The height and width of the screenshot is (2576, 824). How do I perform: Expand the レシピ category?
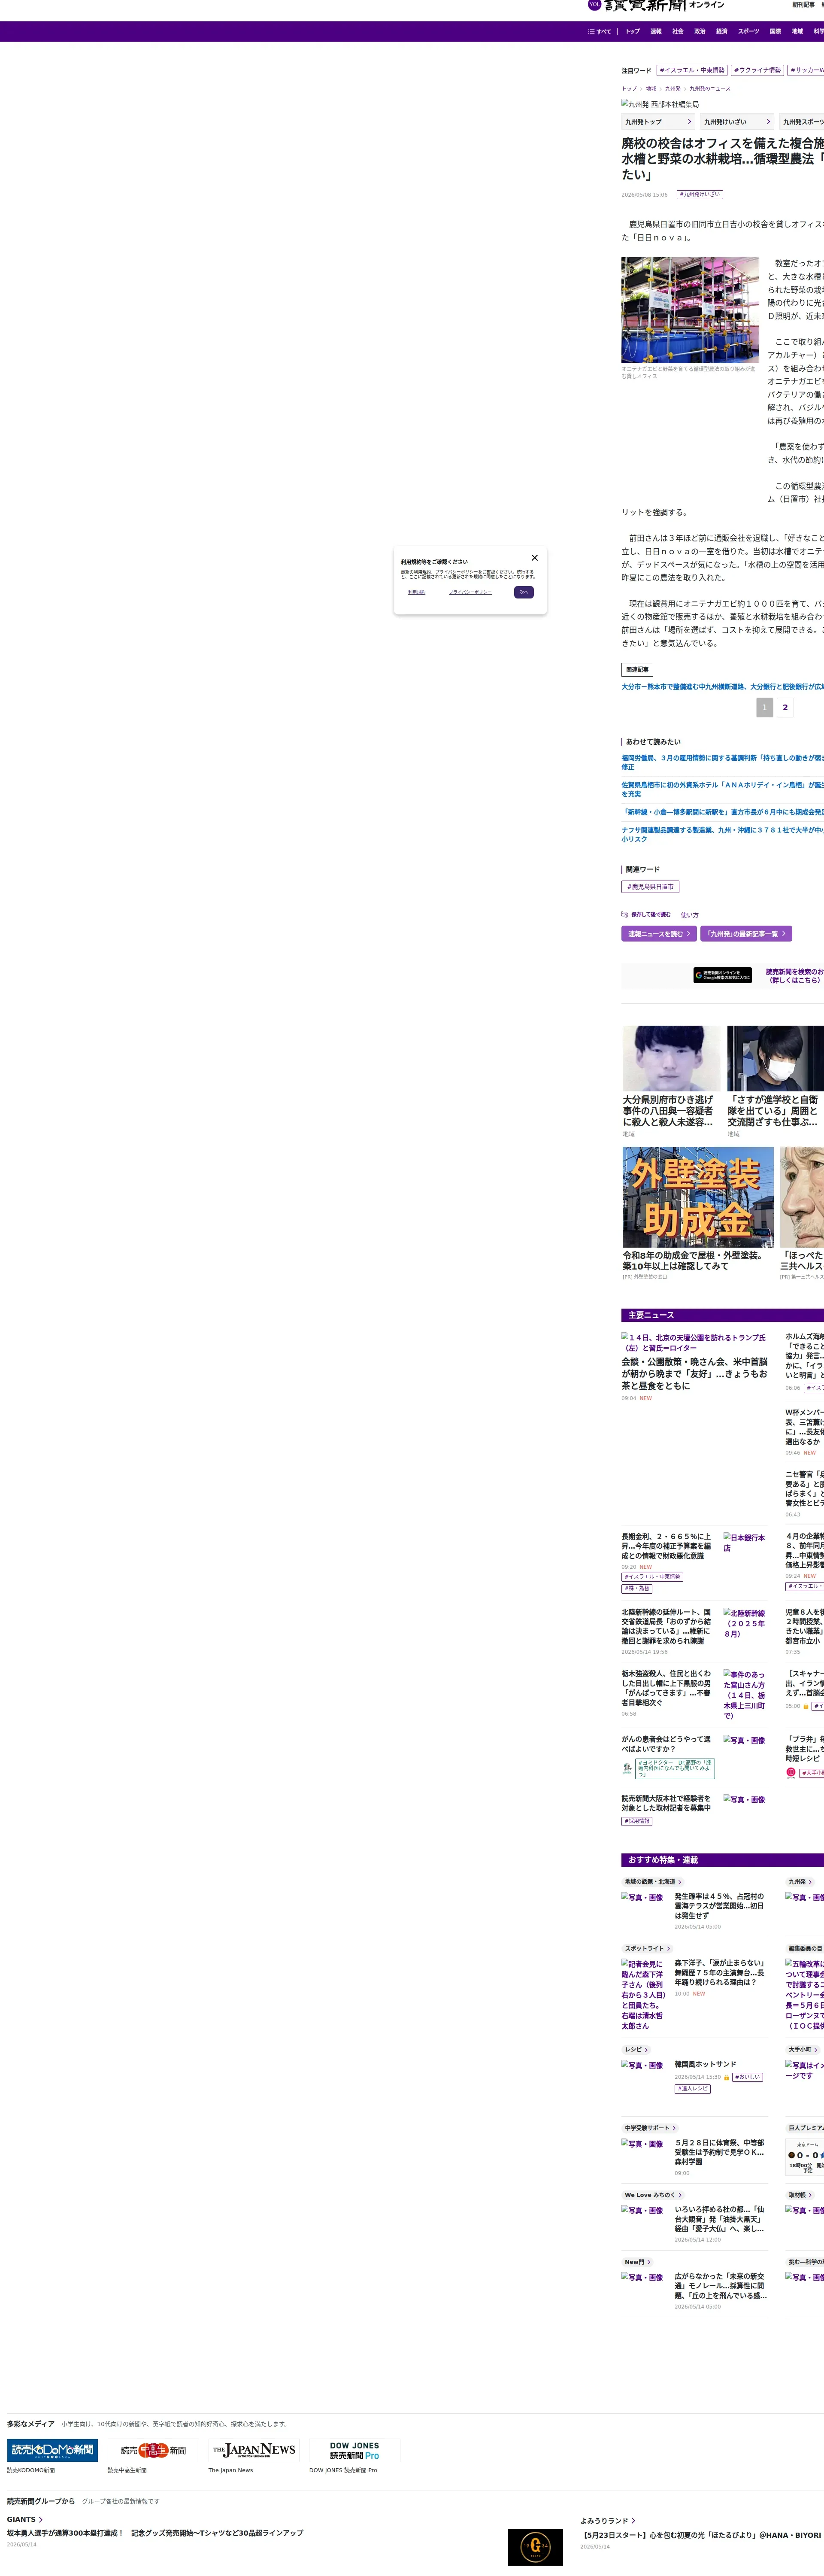point(636,2050)
